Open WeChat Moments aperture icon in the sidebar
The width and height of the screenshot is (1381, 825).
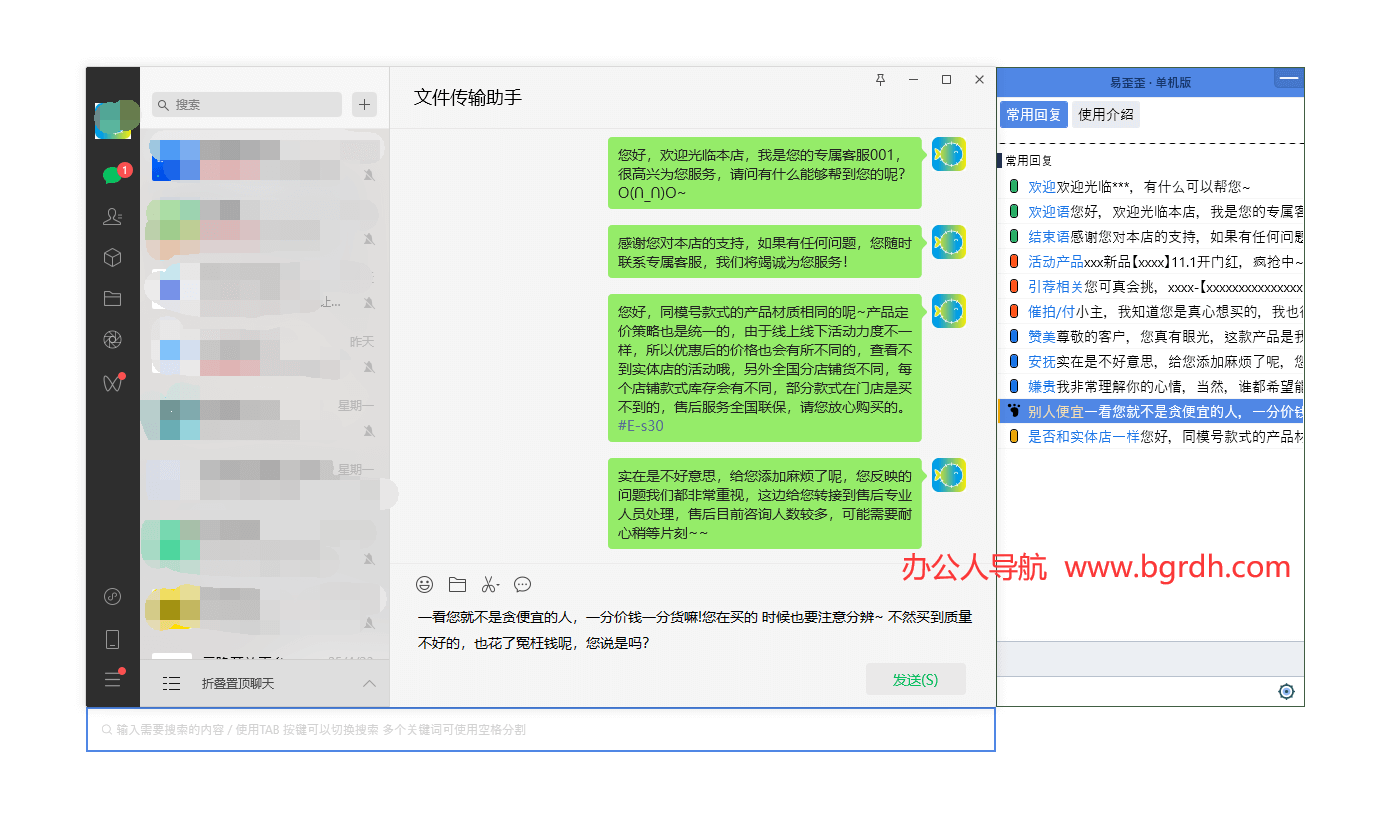(112, 341)
